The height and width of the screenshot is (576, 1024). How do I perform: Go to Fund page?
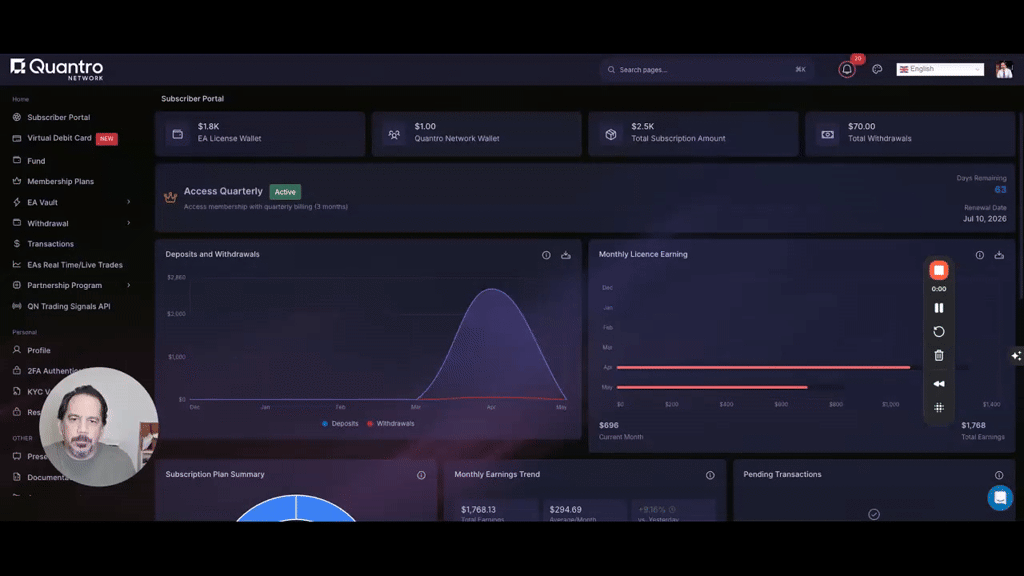click(36, 161)
